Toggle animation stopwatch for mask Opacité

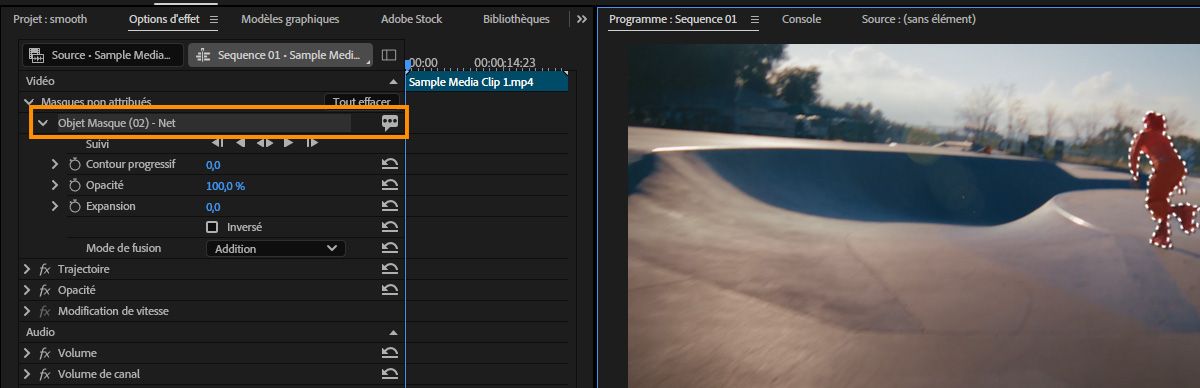pos(74,186)
